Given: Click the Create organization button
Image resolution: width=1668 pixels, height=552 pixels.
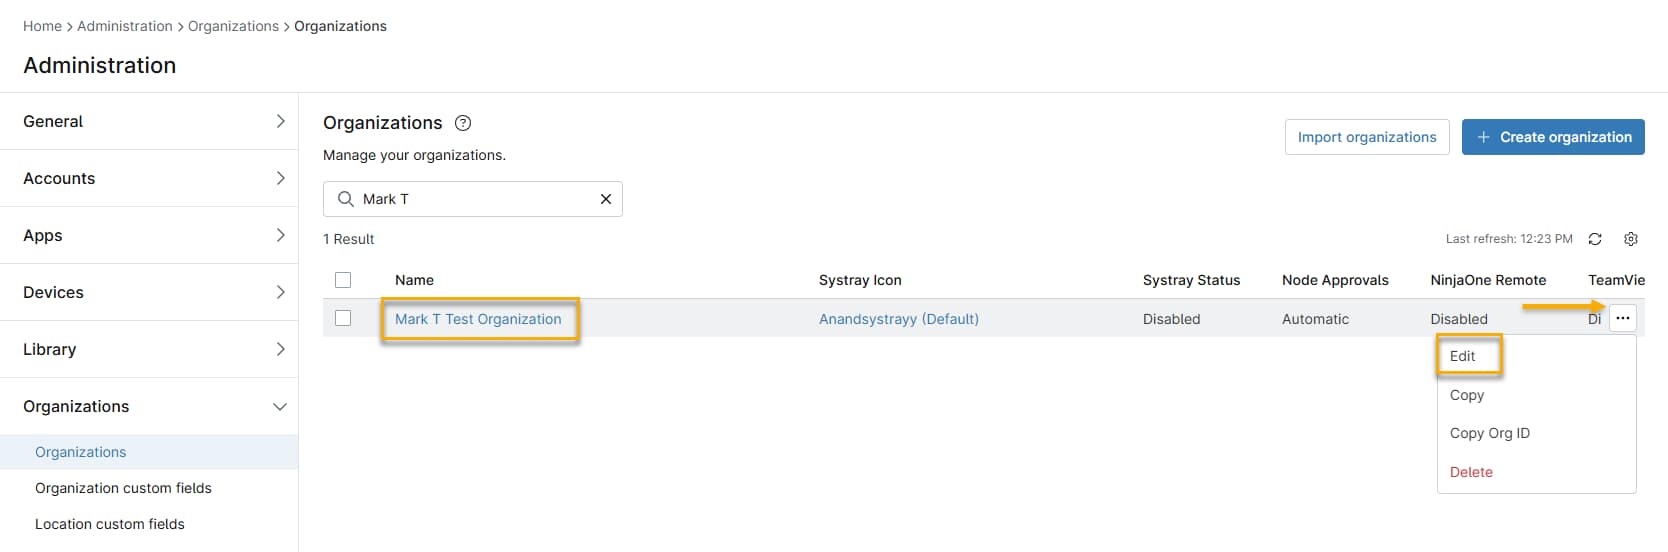Looking at the screenshot, I should click(x=1552, y=137).
